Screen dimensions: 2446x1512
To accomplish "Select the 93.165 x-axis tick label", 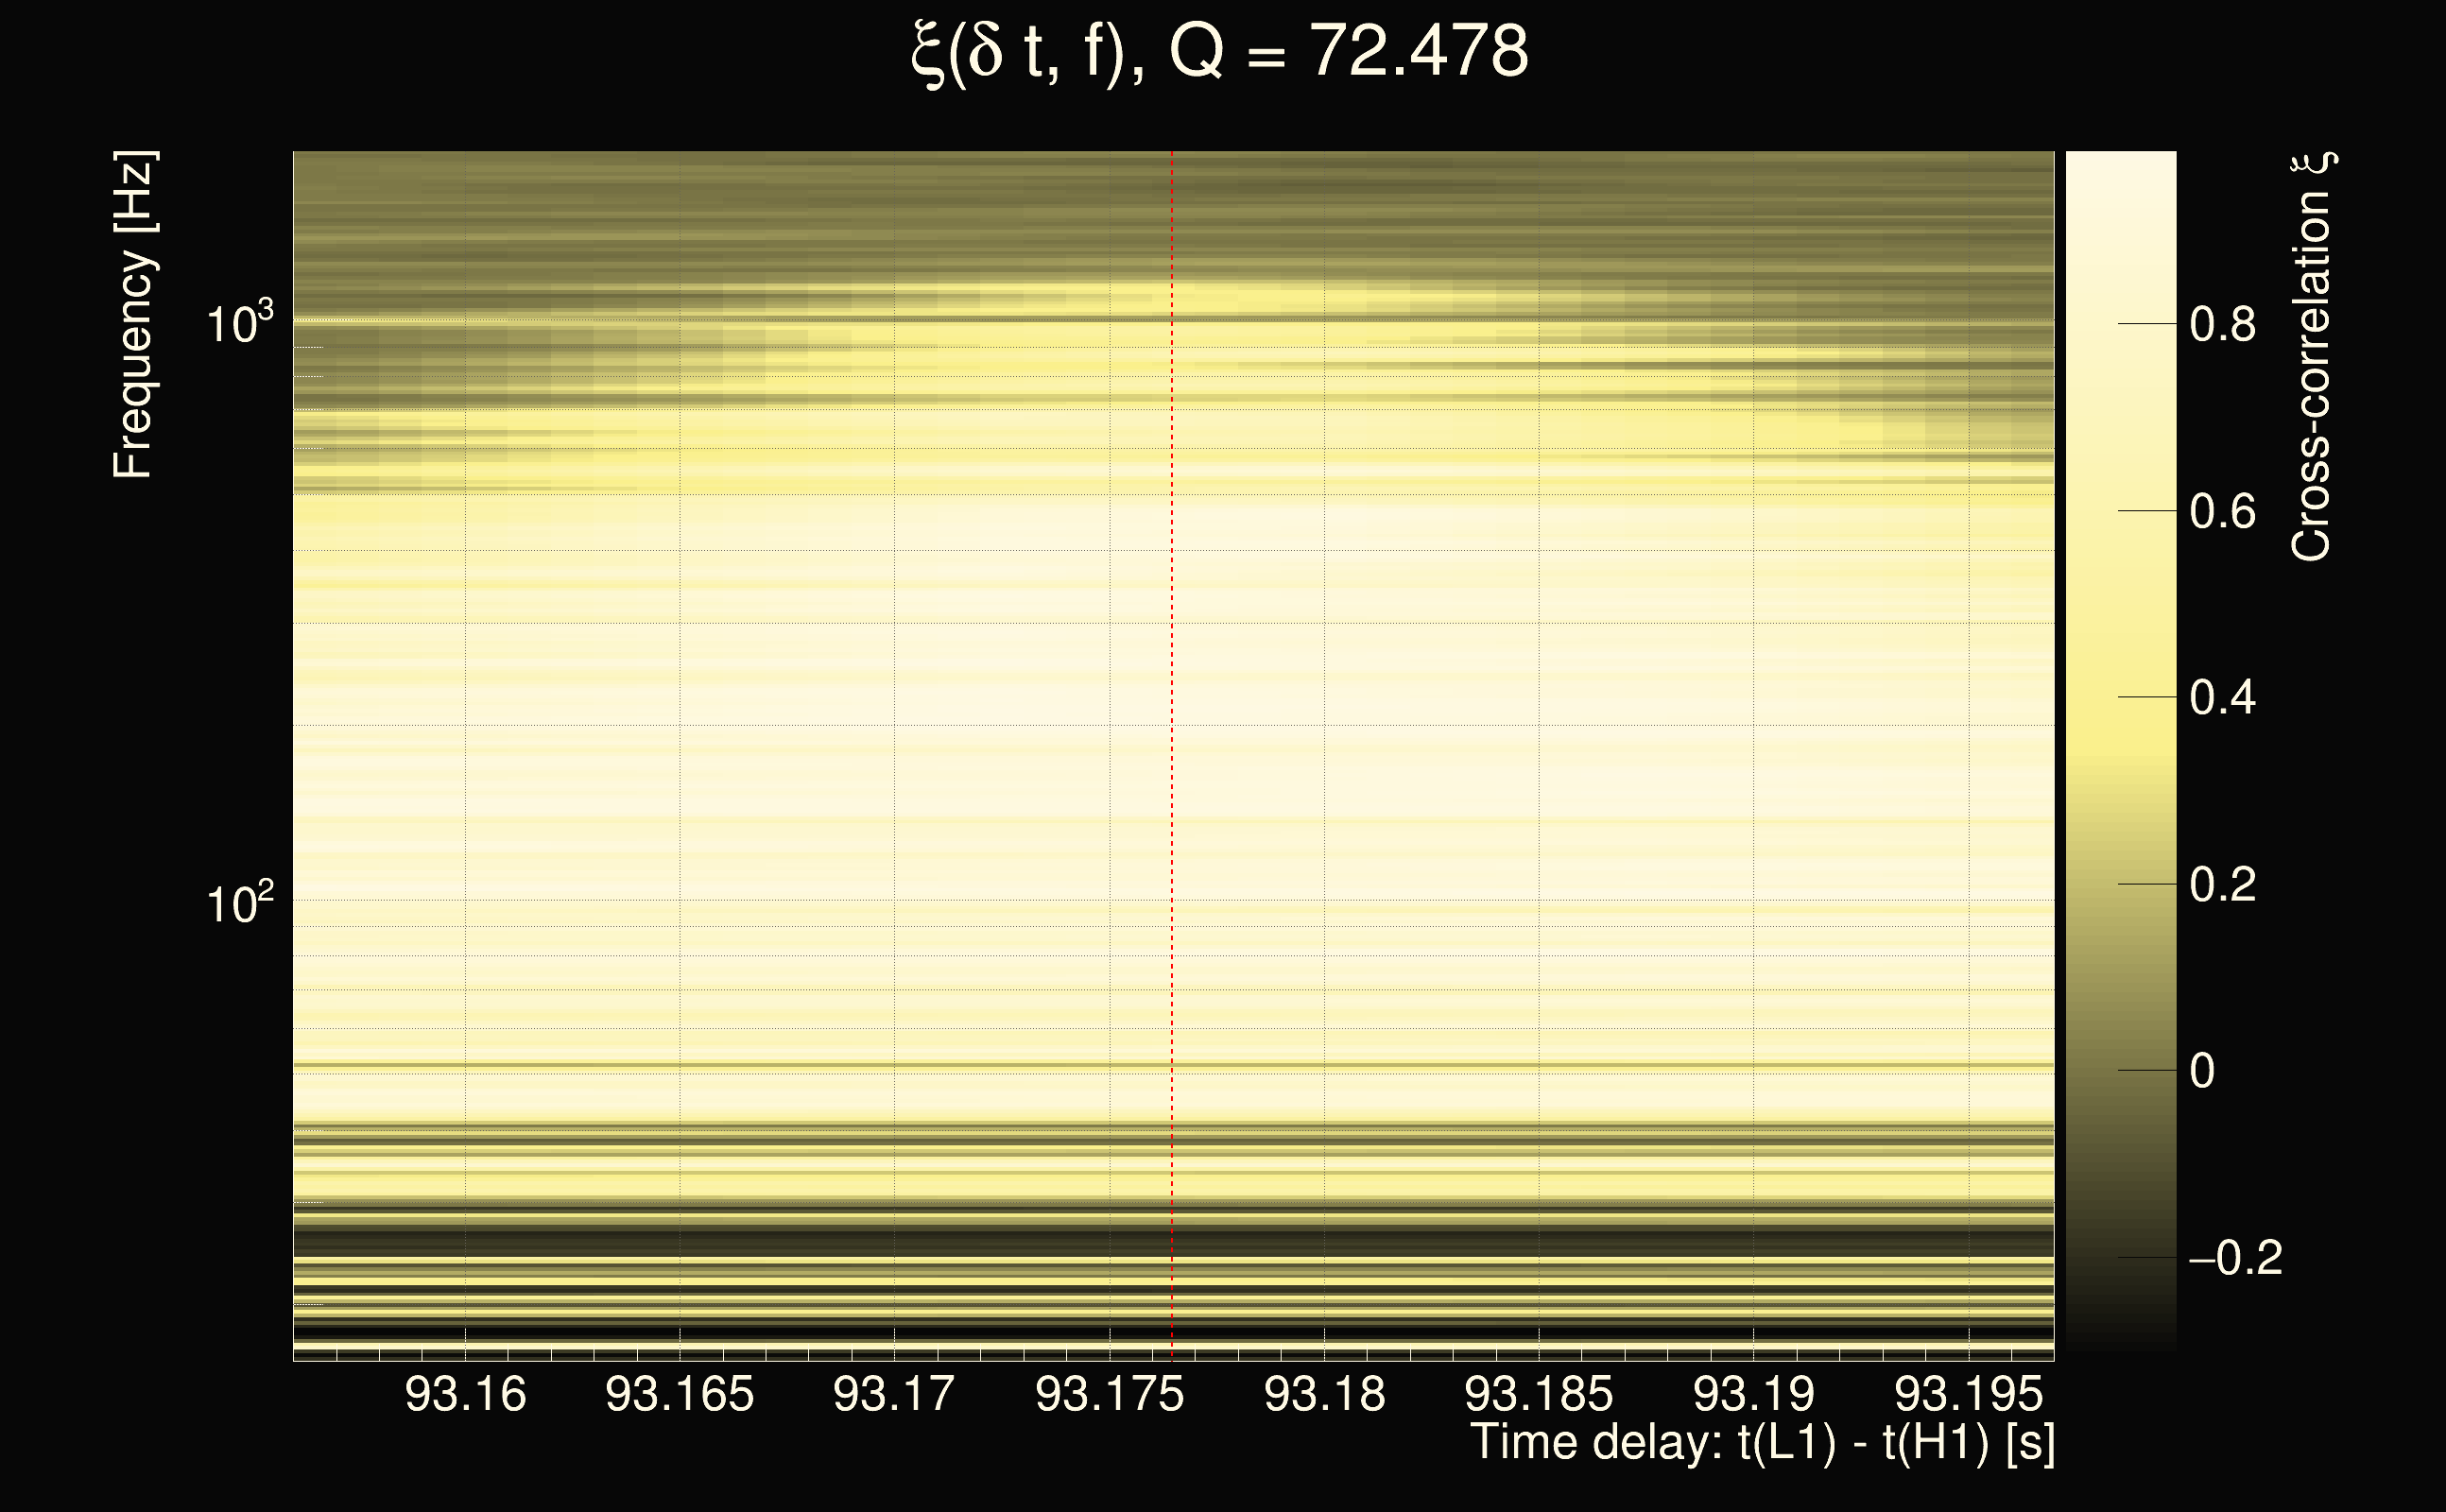I will 680,1394.
